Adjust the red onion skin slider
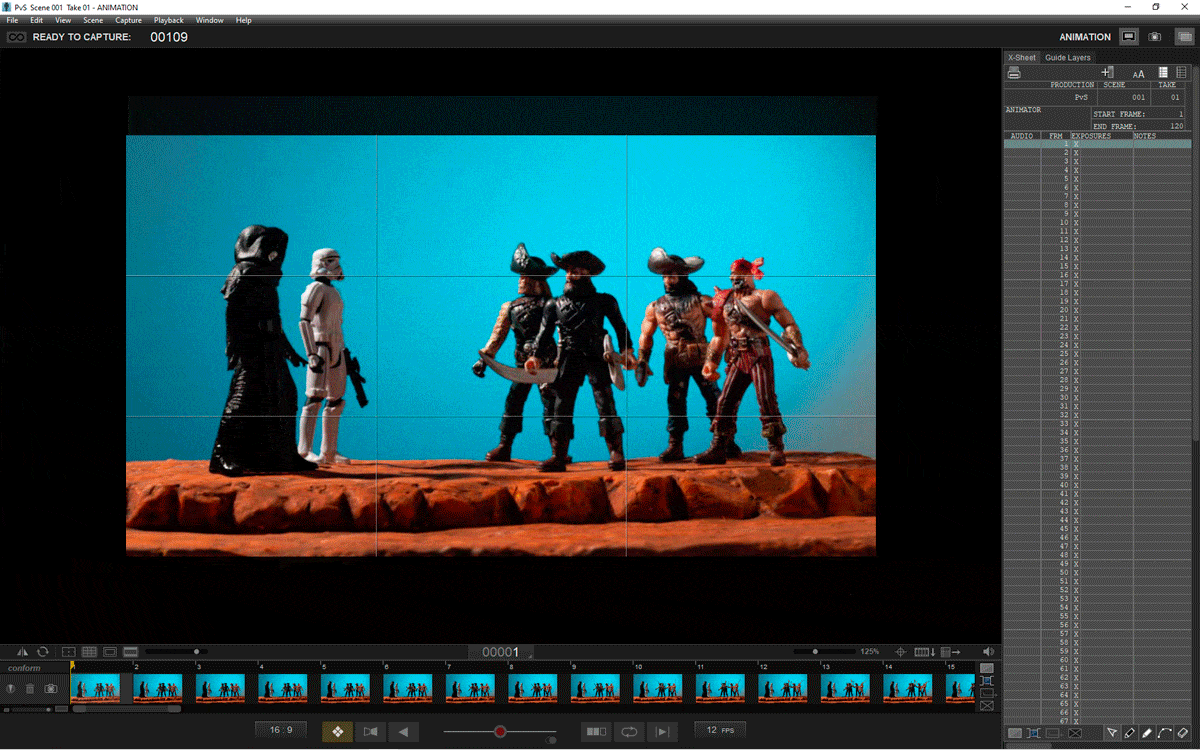The width and height of the screenshot is (1200, 750). pyautogui.click(x=500, y=732)
